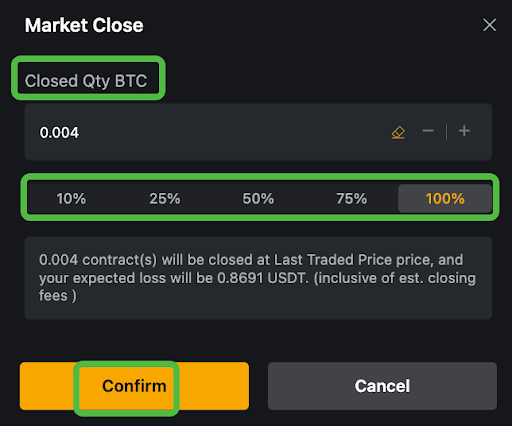Viewport: 512px width, 426px height.
Task: Choose 75% of the position to close
Action: 351,199
